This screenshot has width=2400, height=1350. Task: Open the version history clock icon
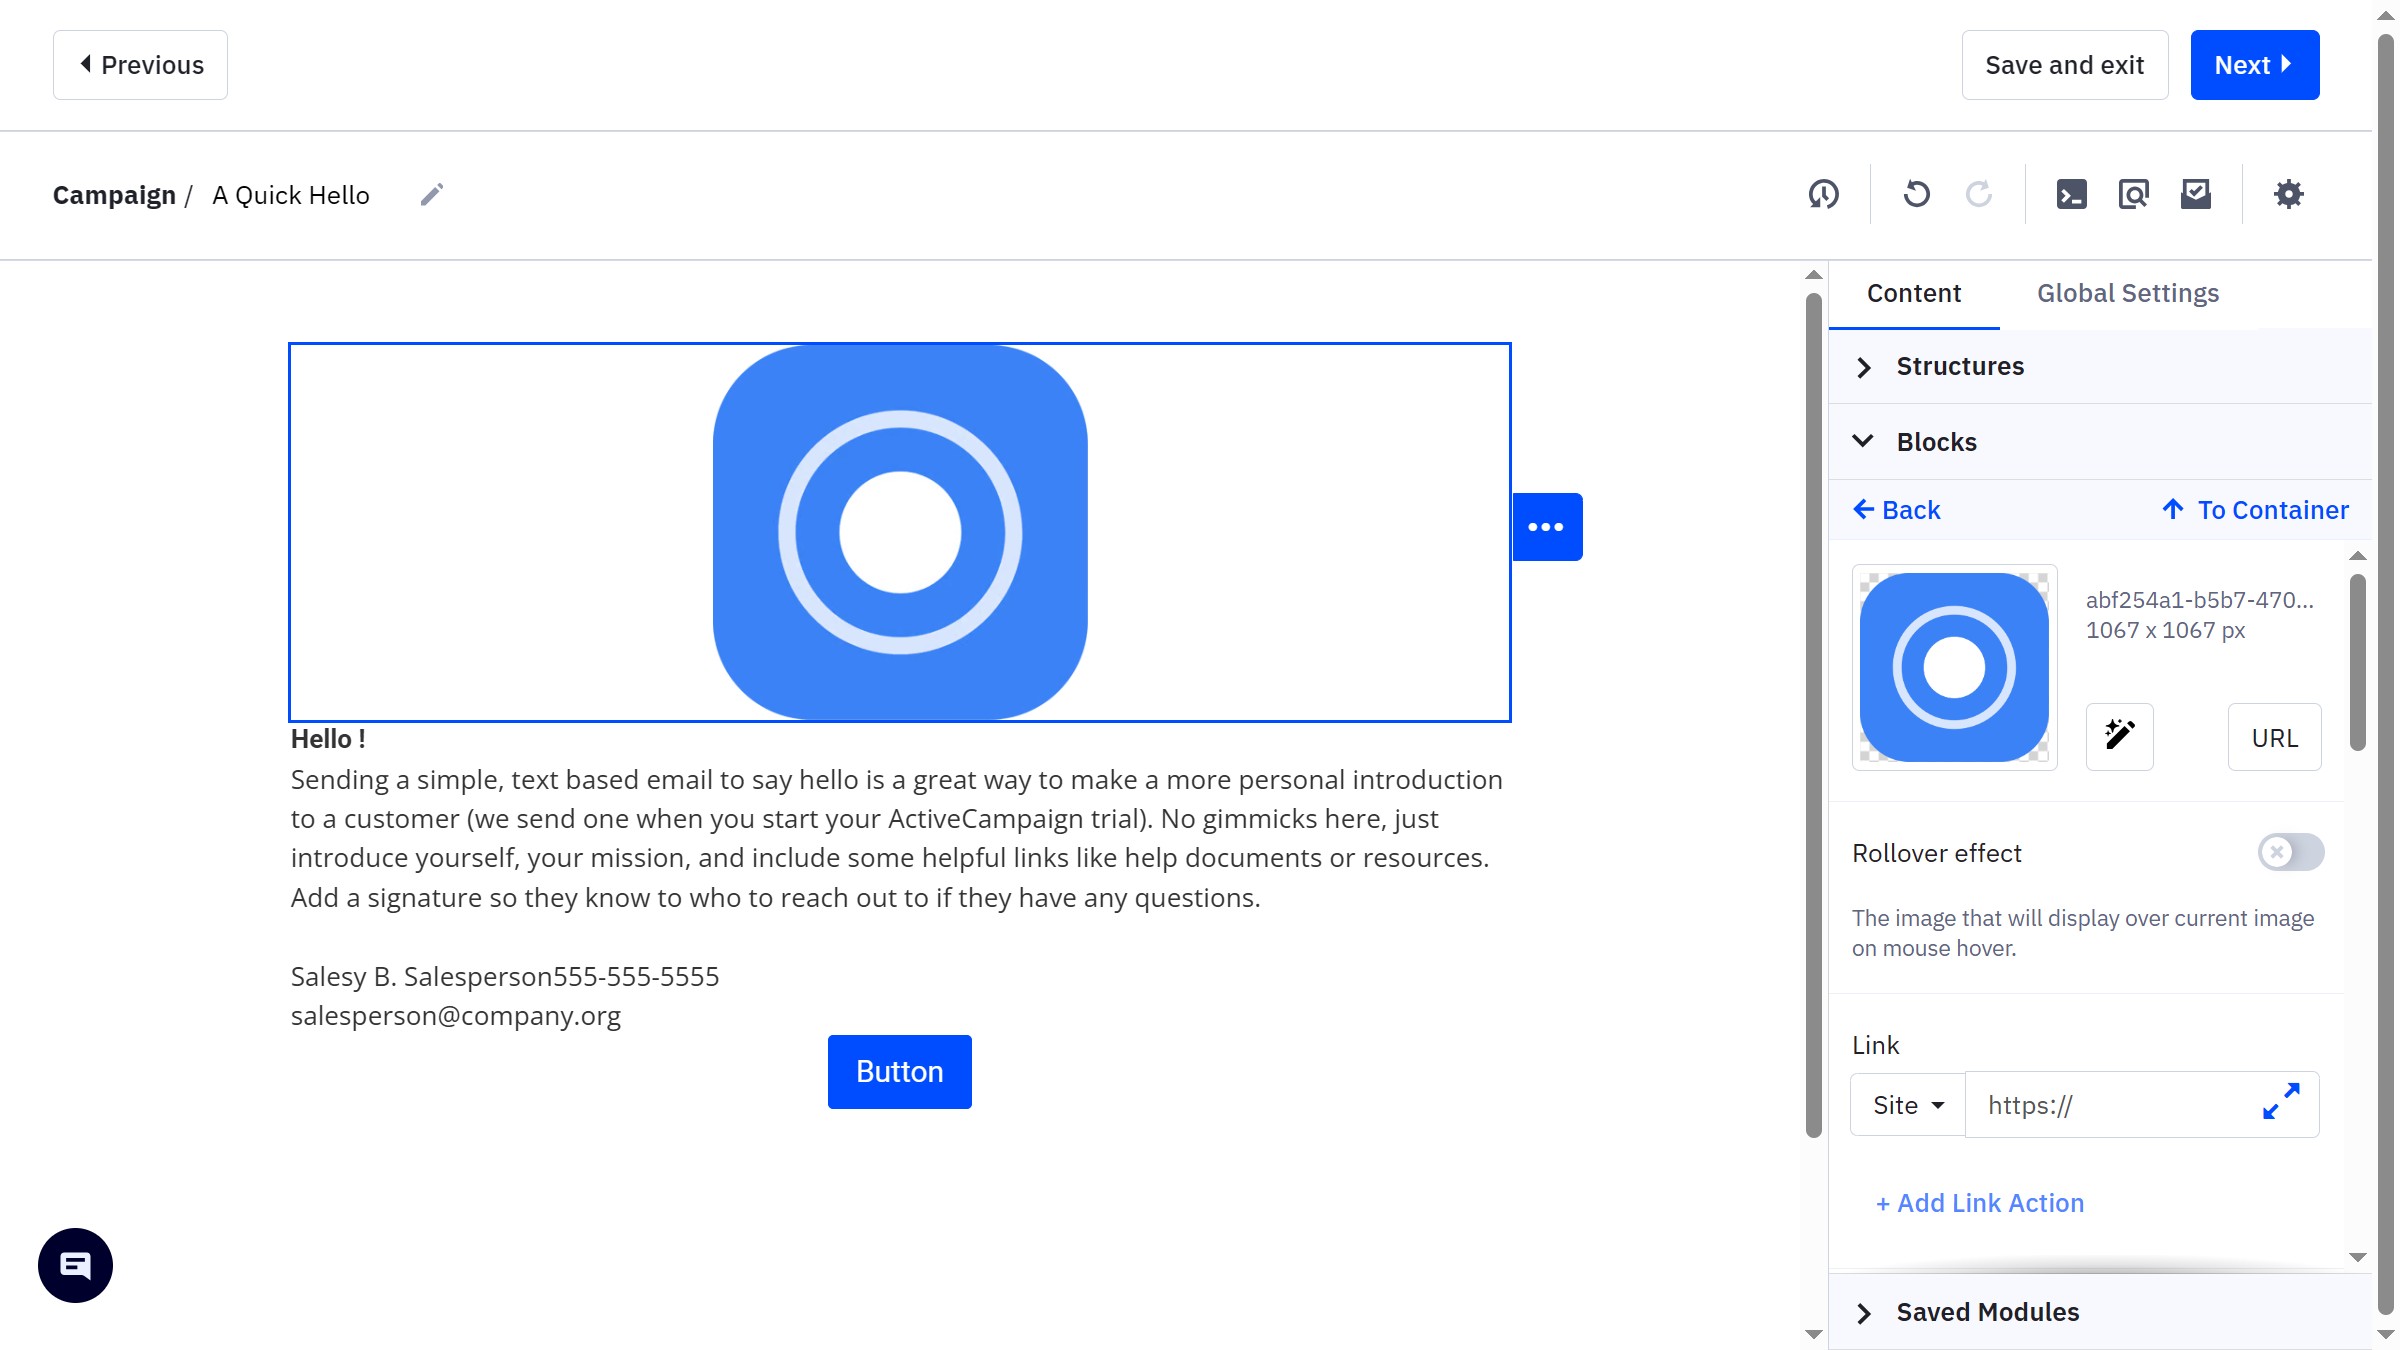point(1823,194)
